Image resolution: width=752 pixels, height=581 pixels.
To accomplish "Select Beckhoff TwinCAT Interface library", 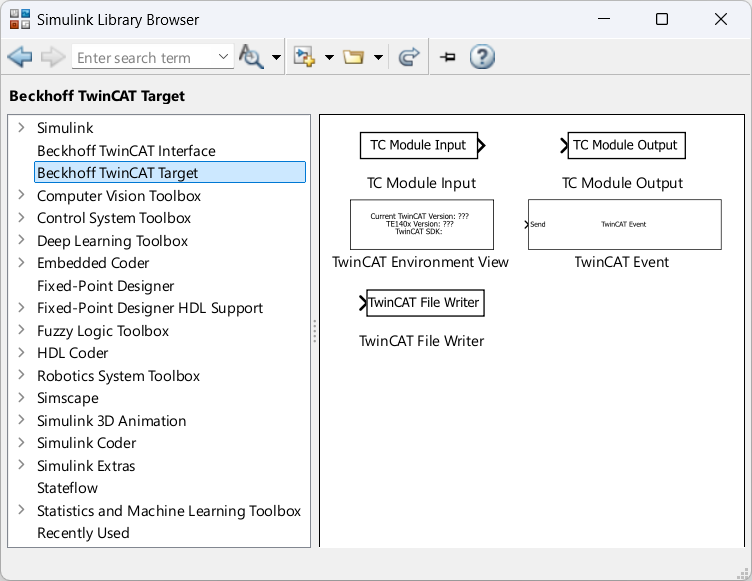I will pyautogui.click(x=126, y=151).
